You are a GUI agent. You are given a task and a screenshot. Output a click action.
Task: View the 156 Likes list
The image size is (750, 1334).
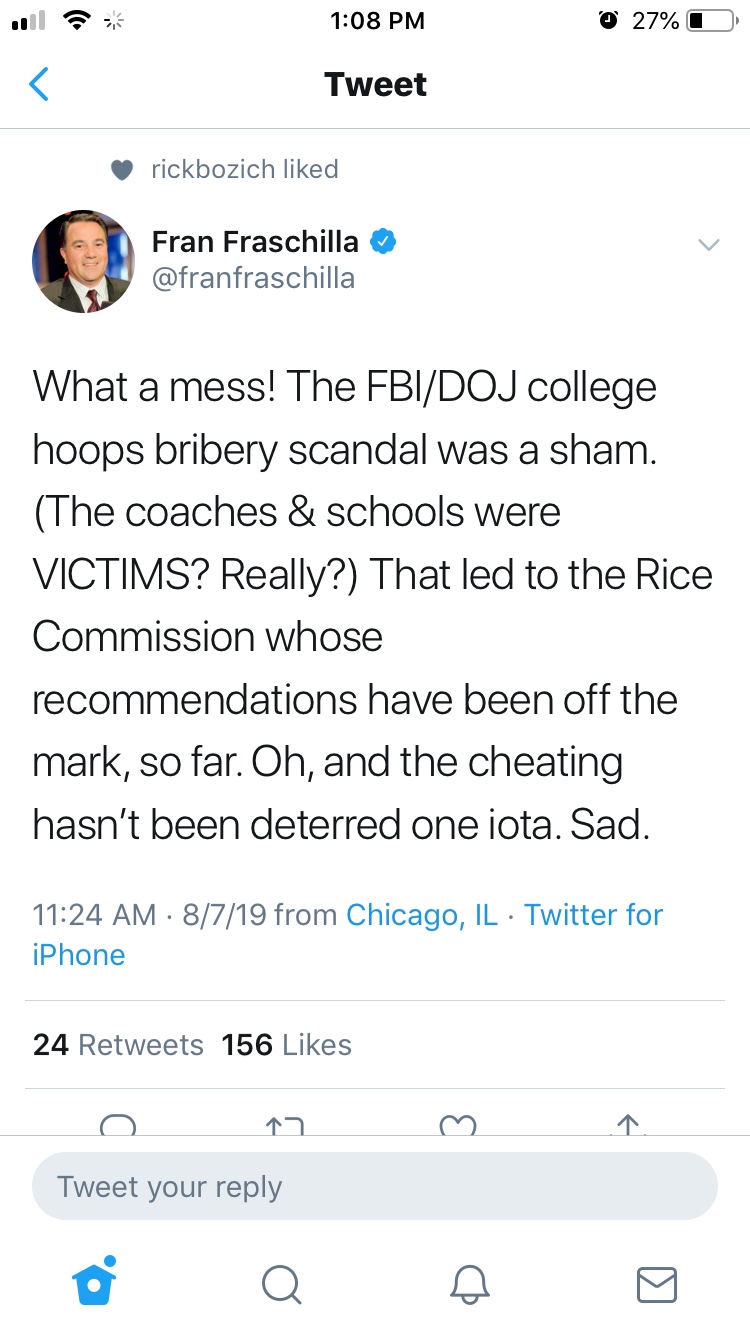[x=287, y=1045]
